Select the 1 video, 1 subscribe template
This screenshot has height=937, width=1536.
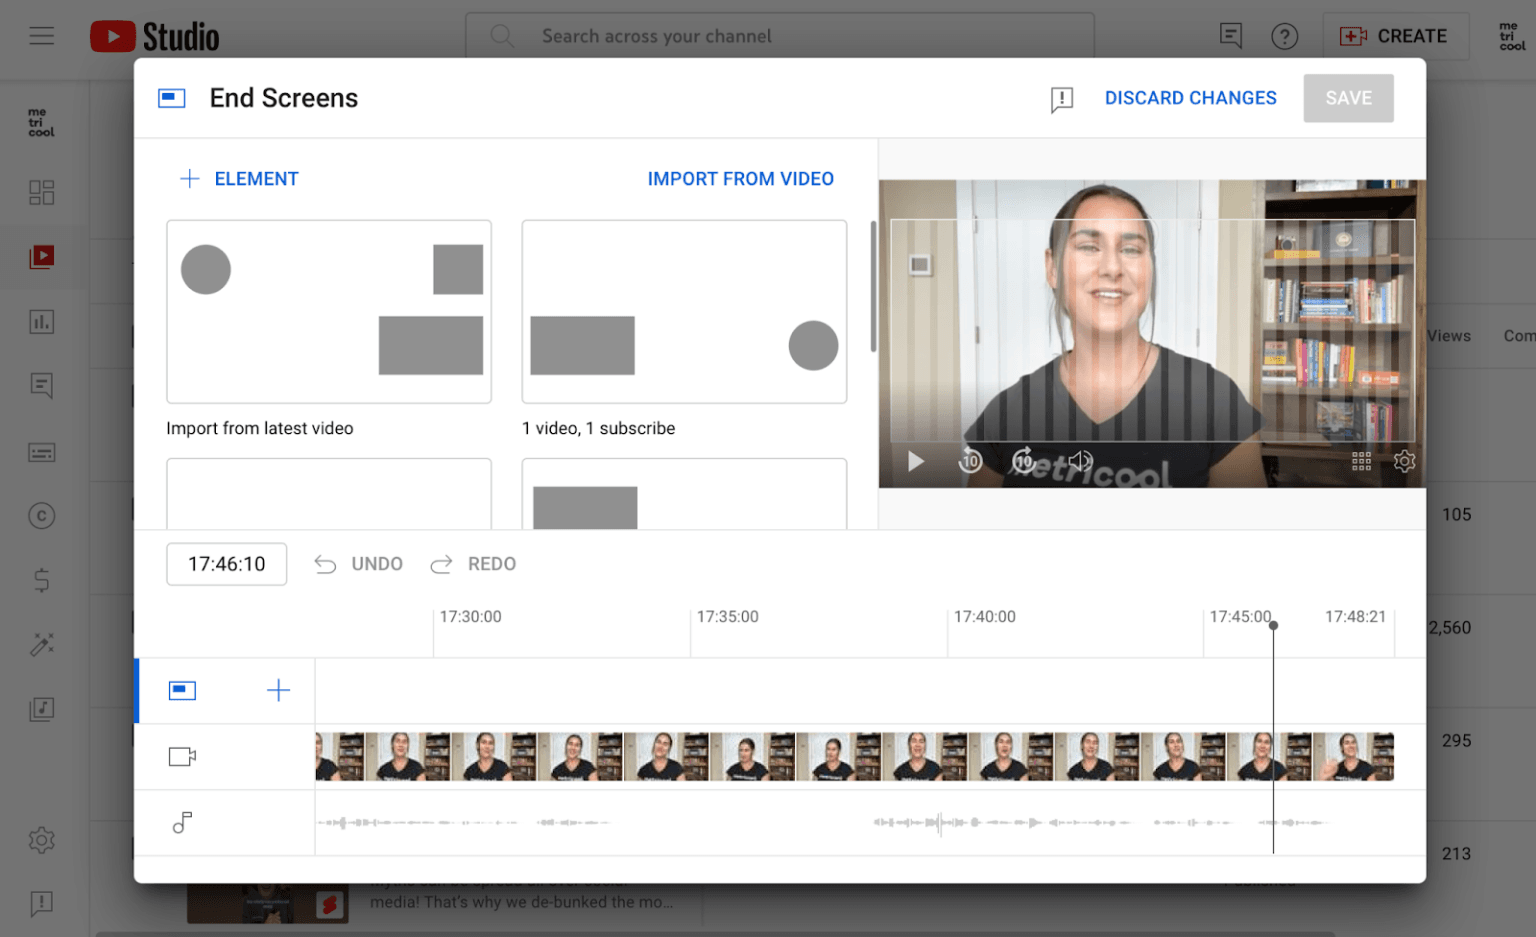(684, 311)
